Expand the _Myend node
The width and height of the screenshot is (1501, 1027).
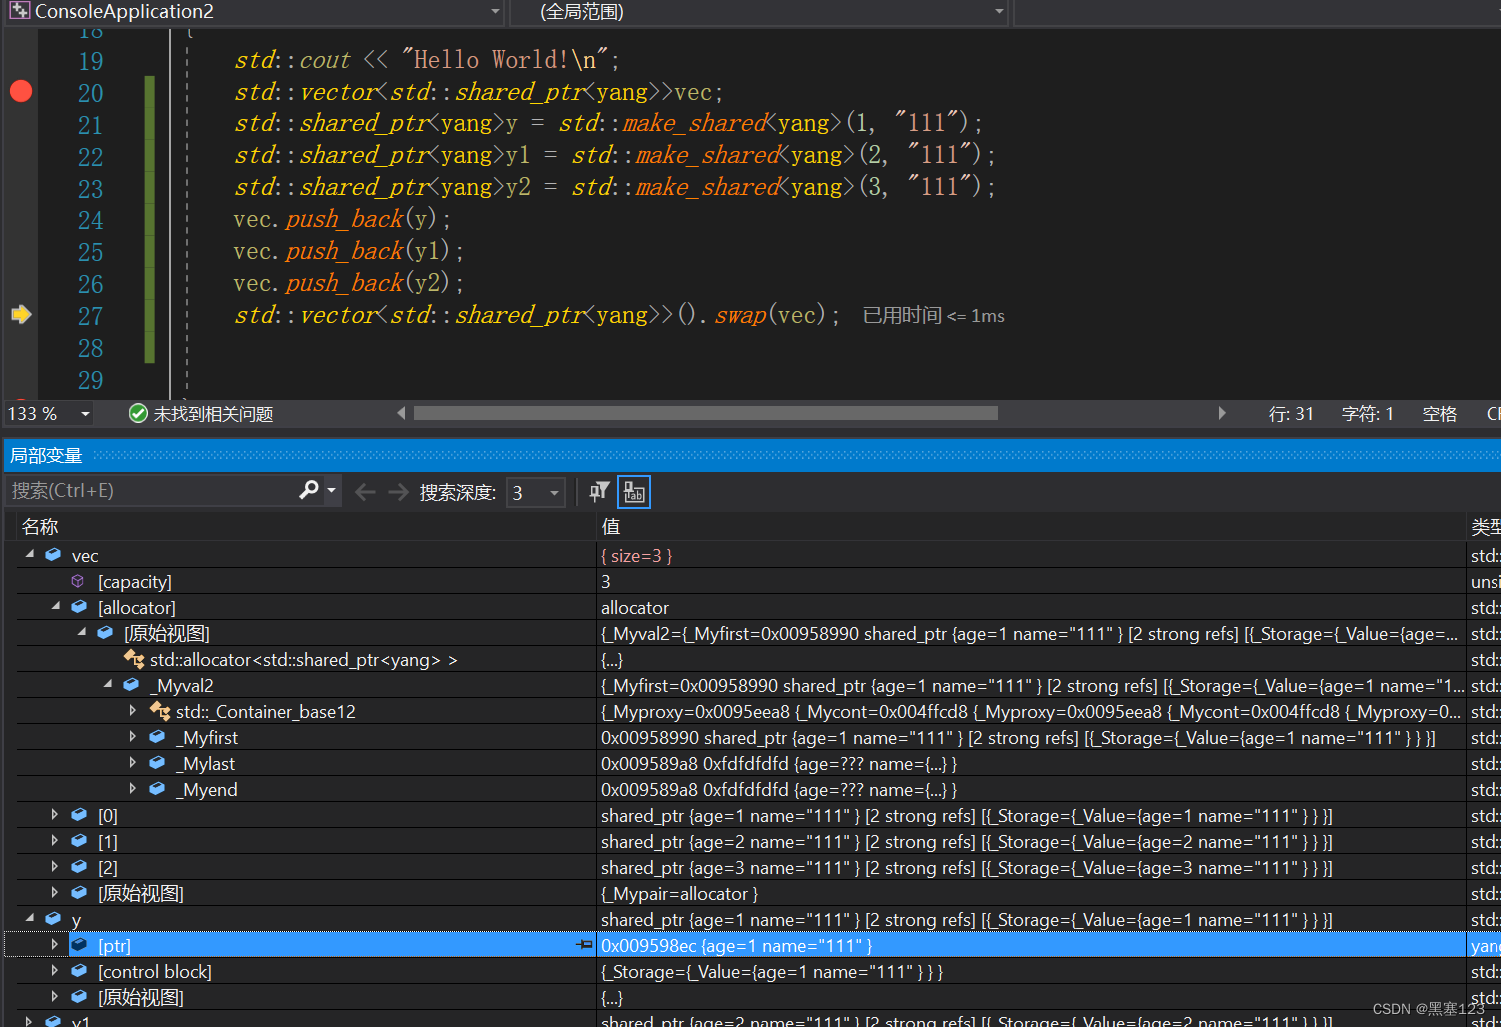(133, 789)
